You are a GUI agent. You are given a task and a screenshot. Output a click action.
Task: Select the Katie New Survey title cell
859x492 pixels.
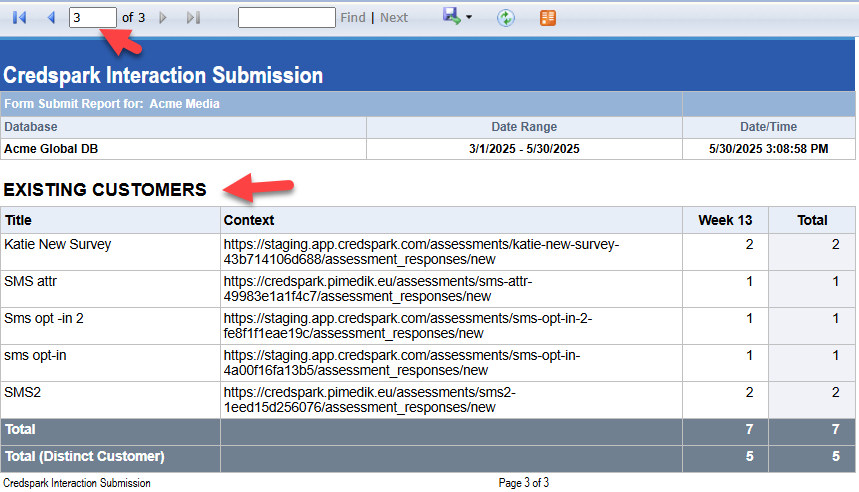point(58,244)
